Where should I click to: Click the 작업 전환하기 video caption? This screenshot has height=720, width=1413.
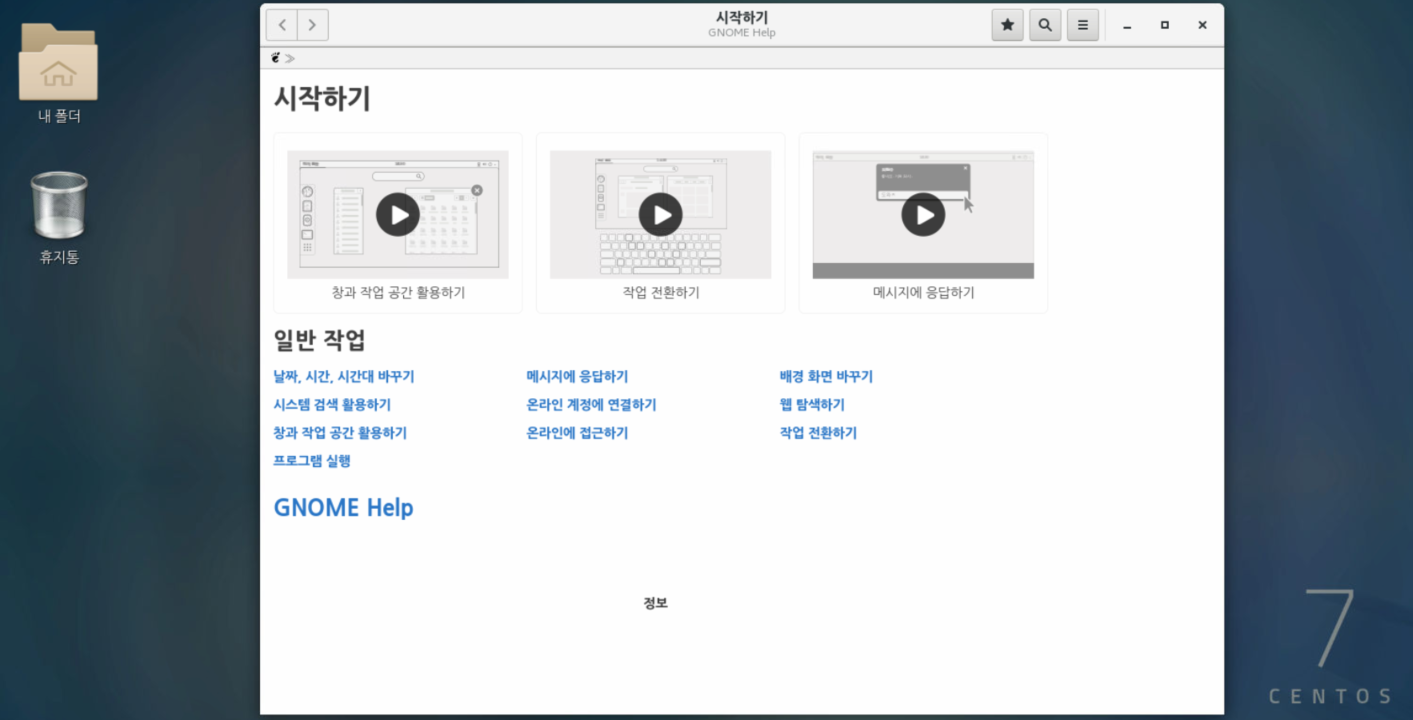(661, 293)
